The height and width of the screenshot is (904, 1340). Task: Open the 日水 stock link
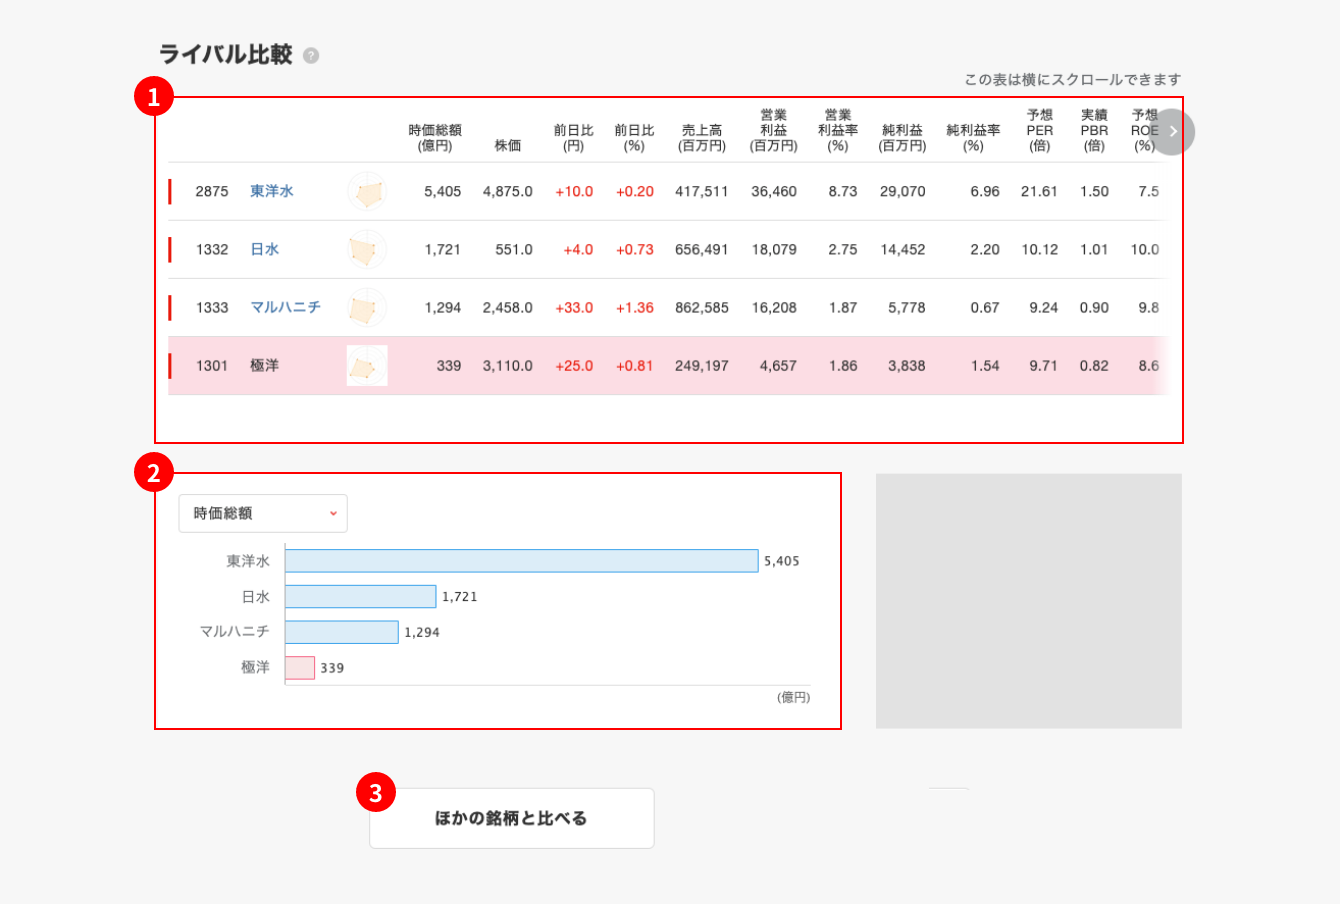pyautogui.click(x=265, y=249)
